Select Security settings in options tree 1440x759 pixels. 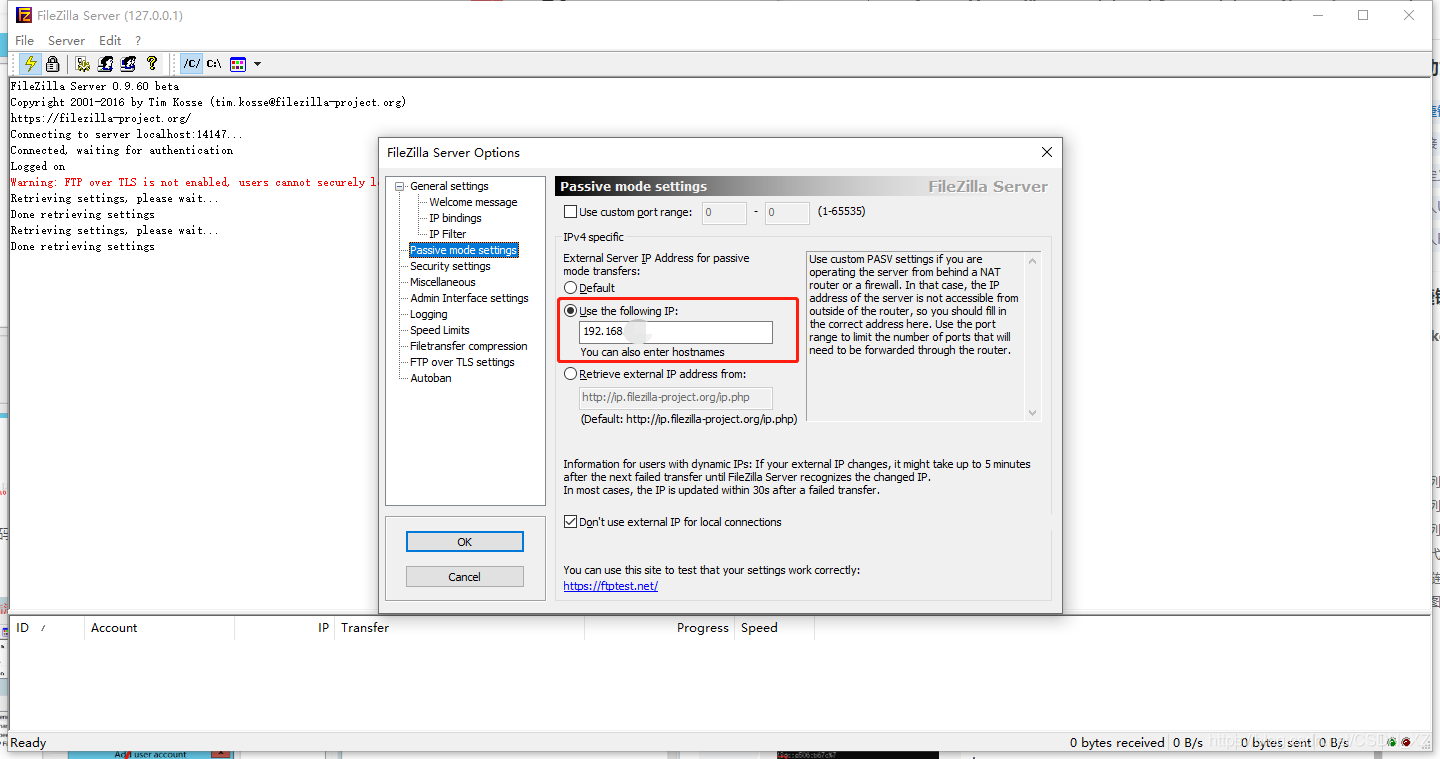[x=450, y=266]
